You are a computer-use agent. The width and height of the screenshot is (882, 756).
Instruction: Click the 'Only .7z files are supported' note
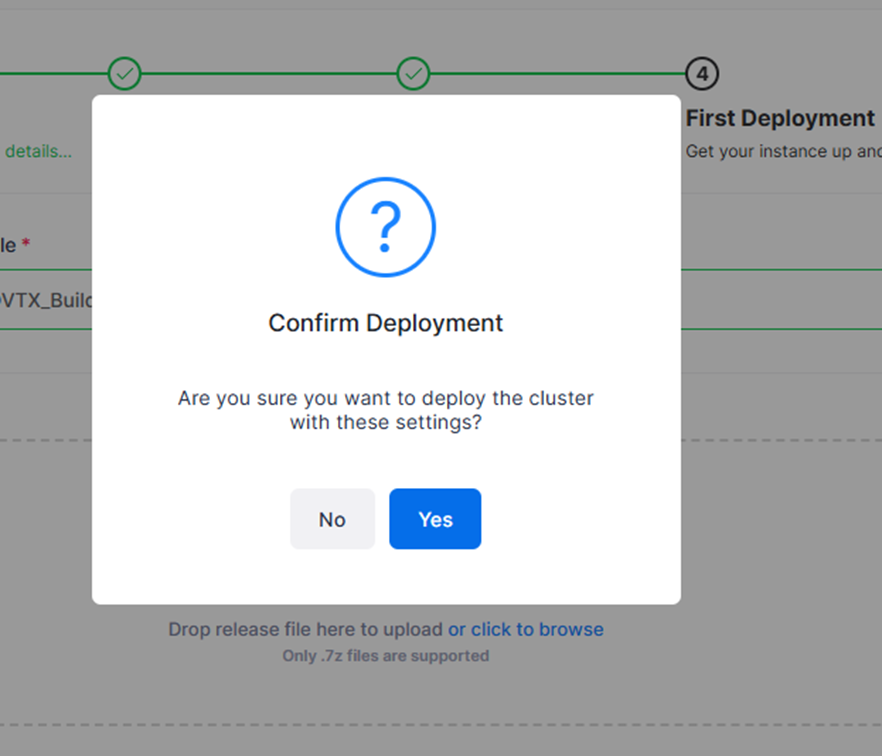tap(386, 656)
